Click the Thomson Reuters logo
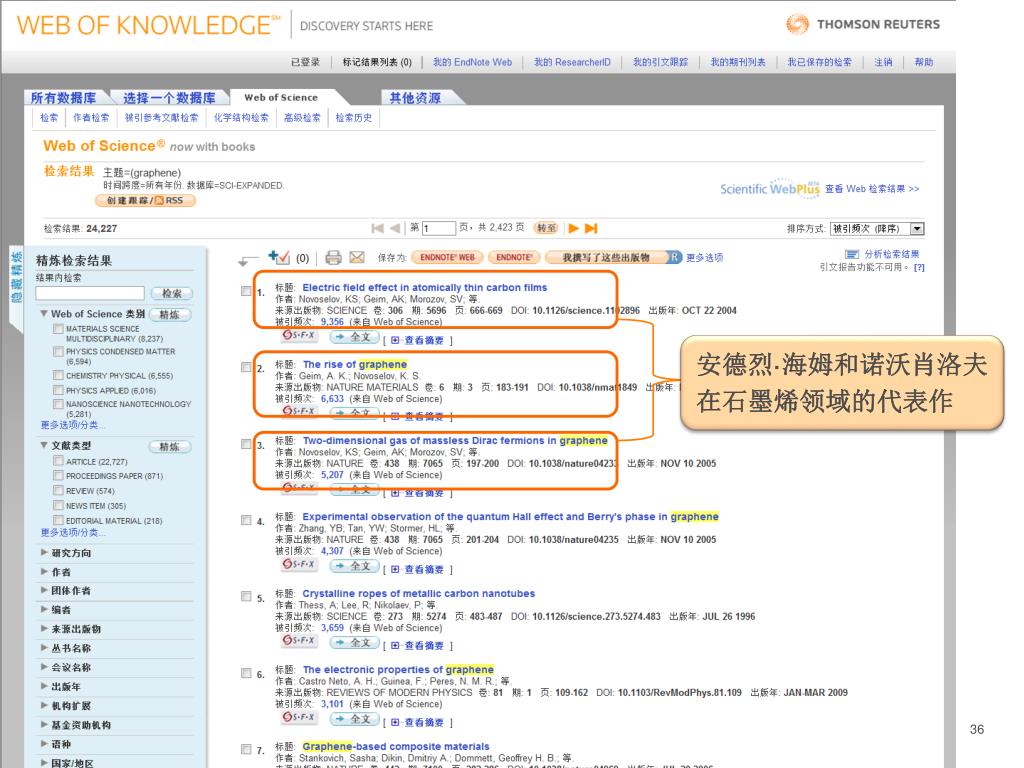 (x=863, y=24)
